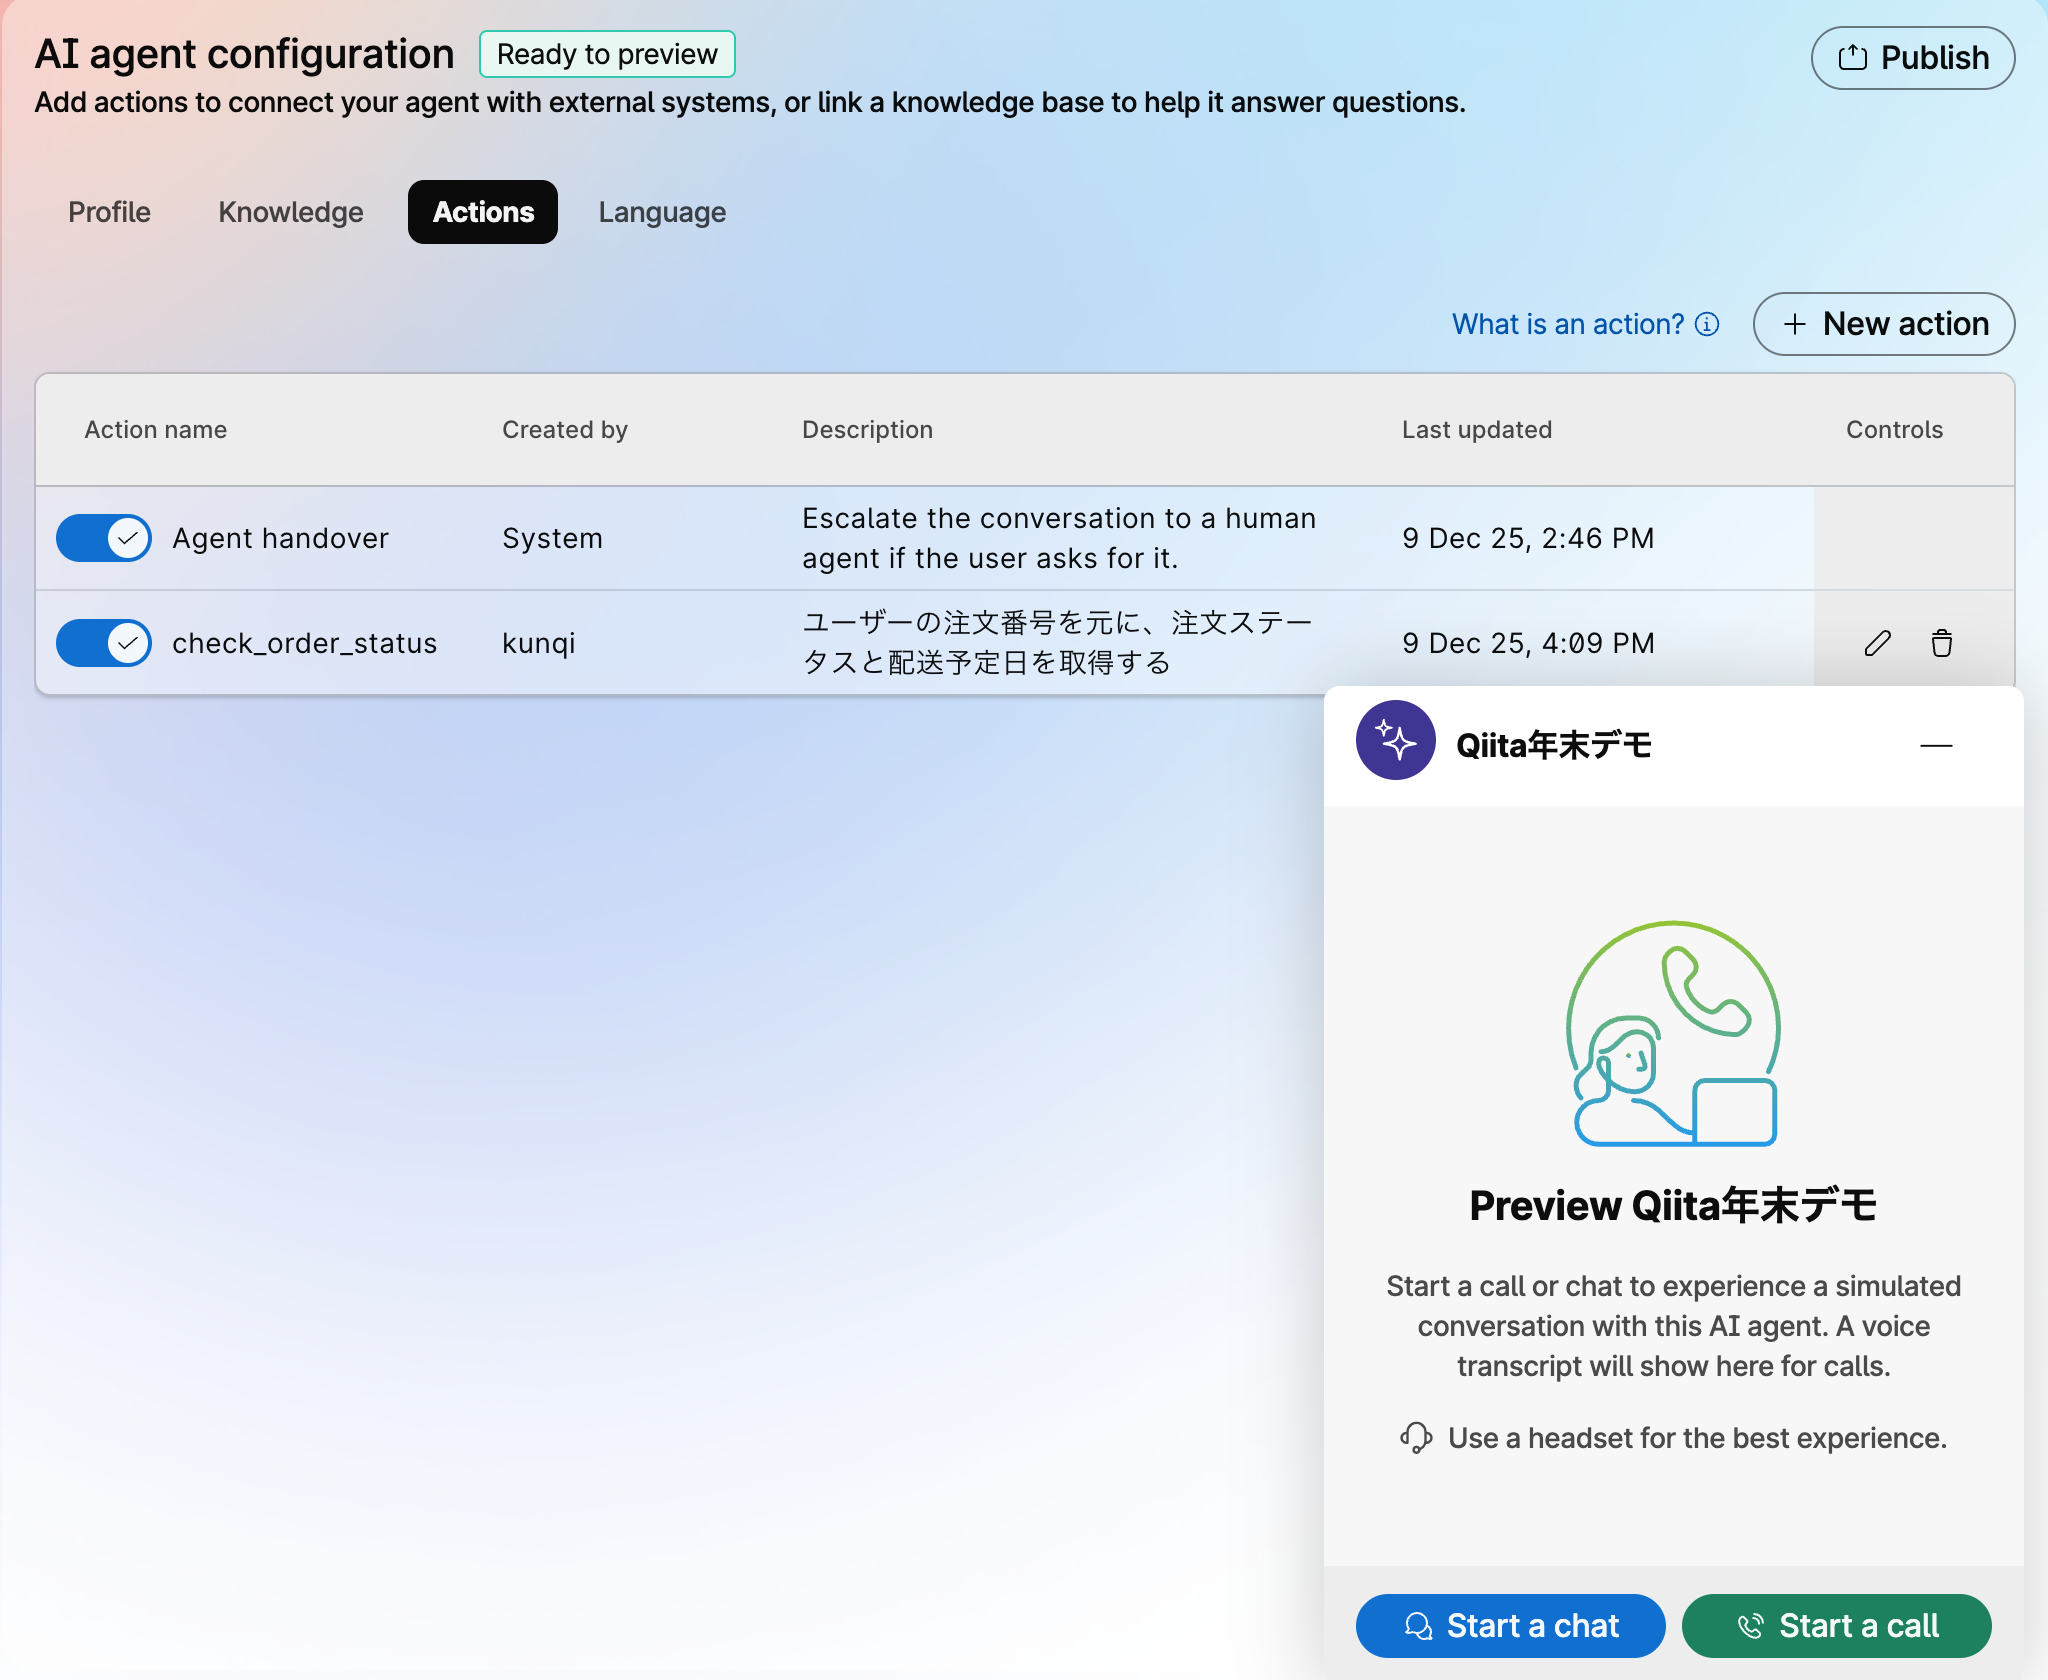Minimize the Qiita preview chat panel
The image size is (2048, 1680).
pyautogui.click(x=1936, y=746)
